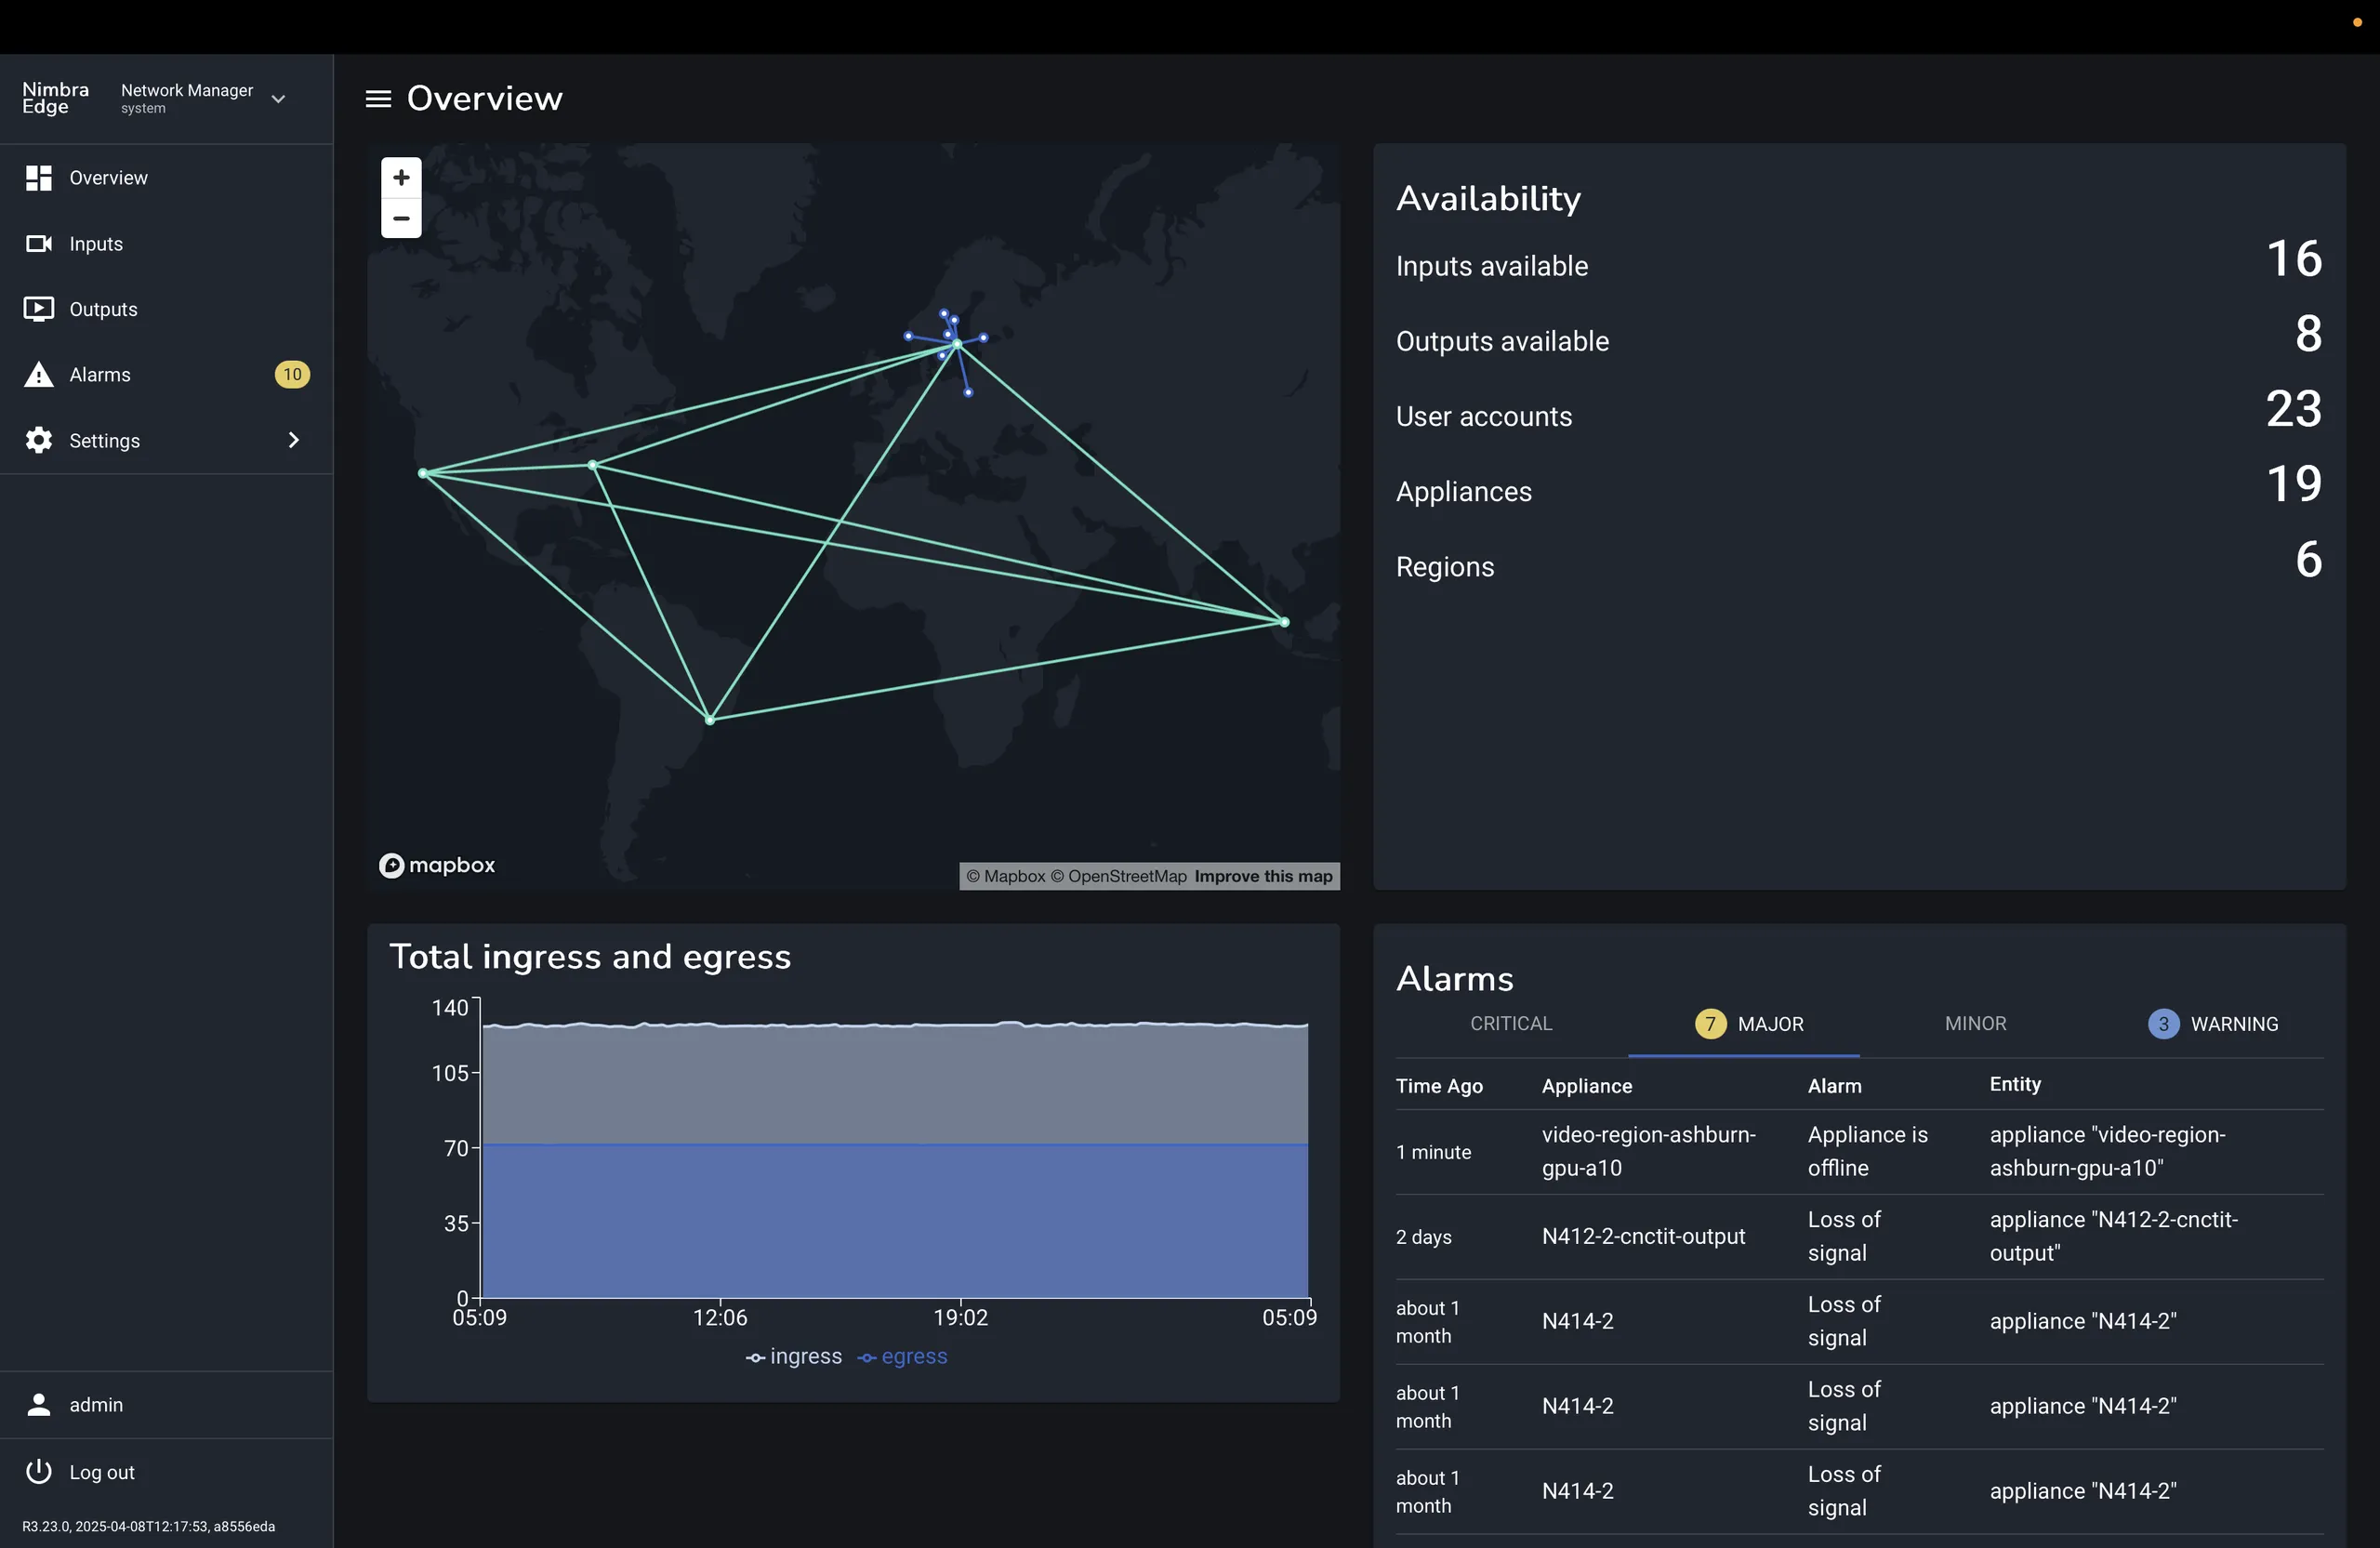Click the Inputs camera icon
The image size is (2380, 1548).
pos(38,244)
